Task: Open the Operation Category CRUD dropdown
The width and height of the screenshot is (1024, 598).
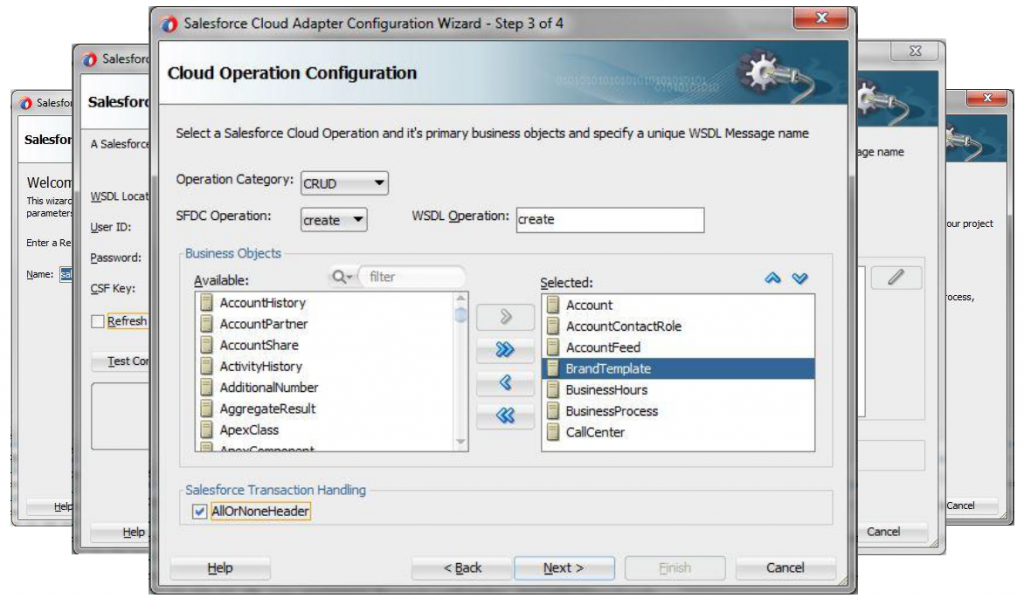Action: click(x=344, y=184)
